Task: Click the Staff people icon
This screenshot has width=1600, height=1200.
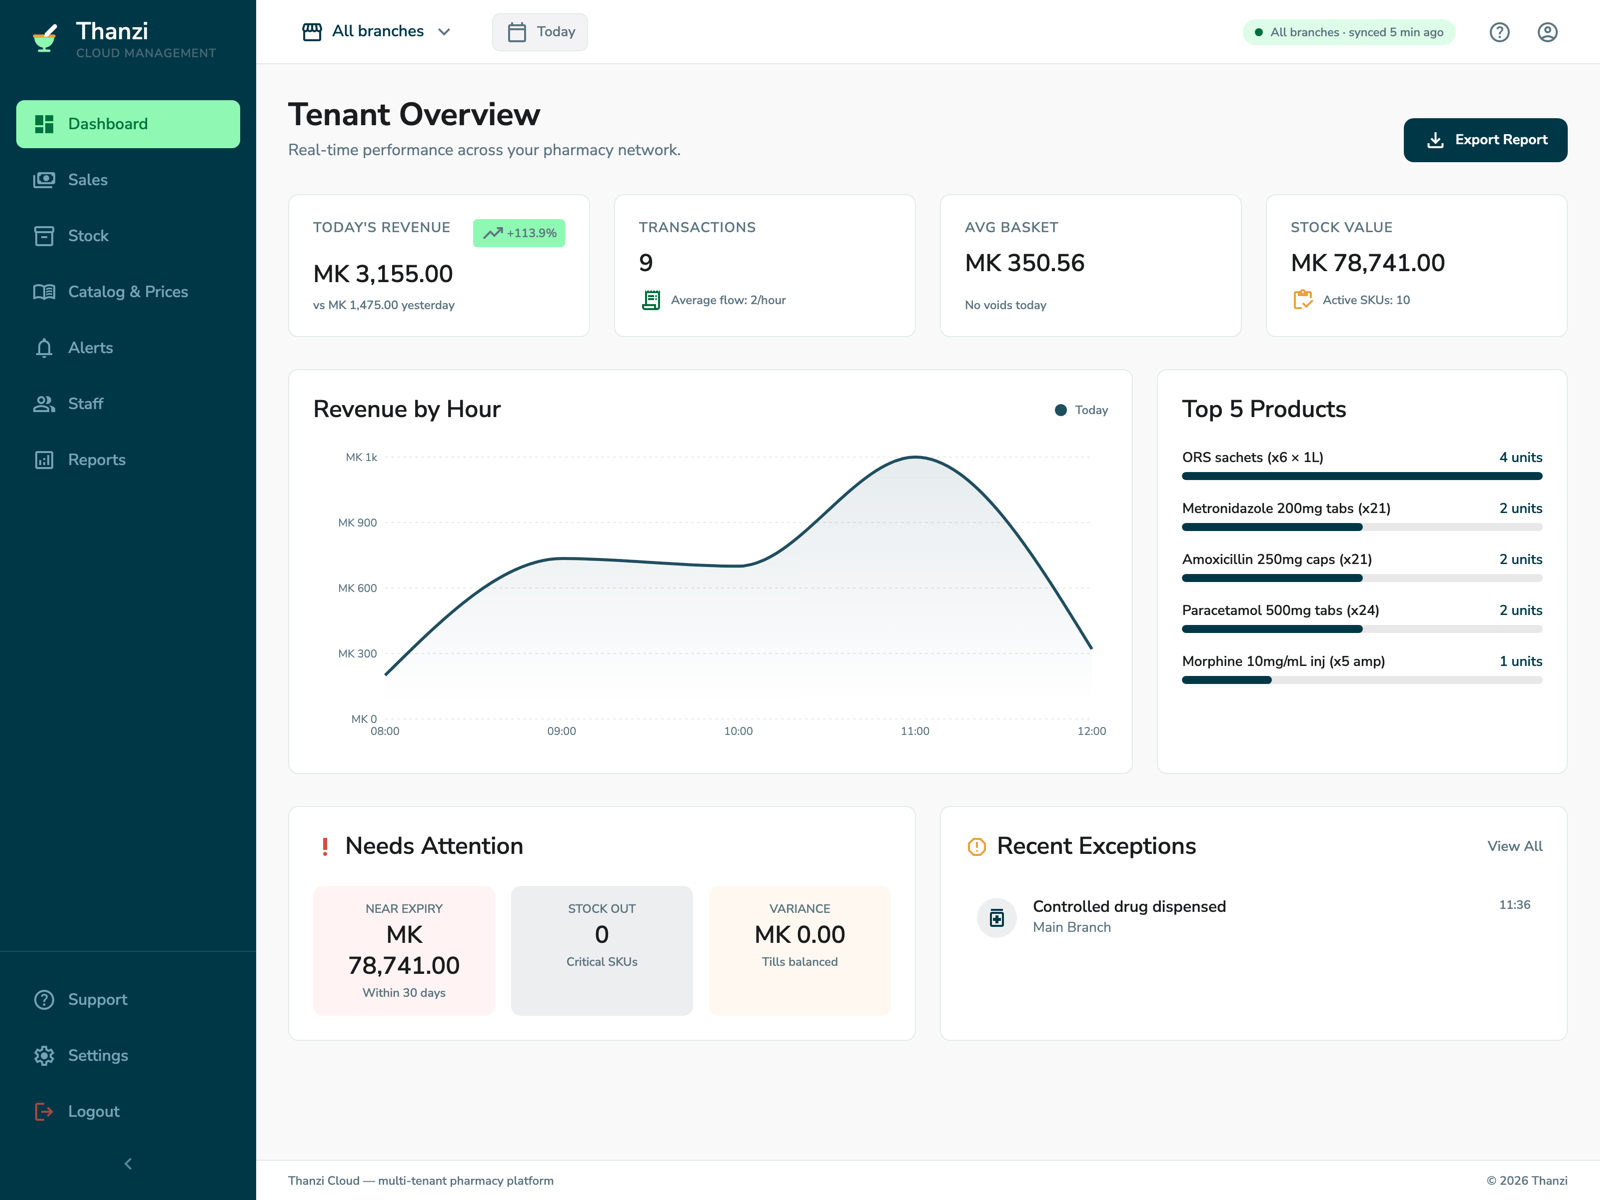Action: [44, 404]
